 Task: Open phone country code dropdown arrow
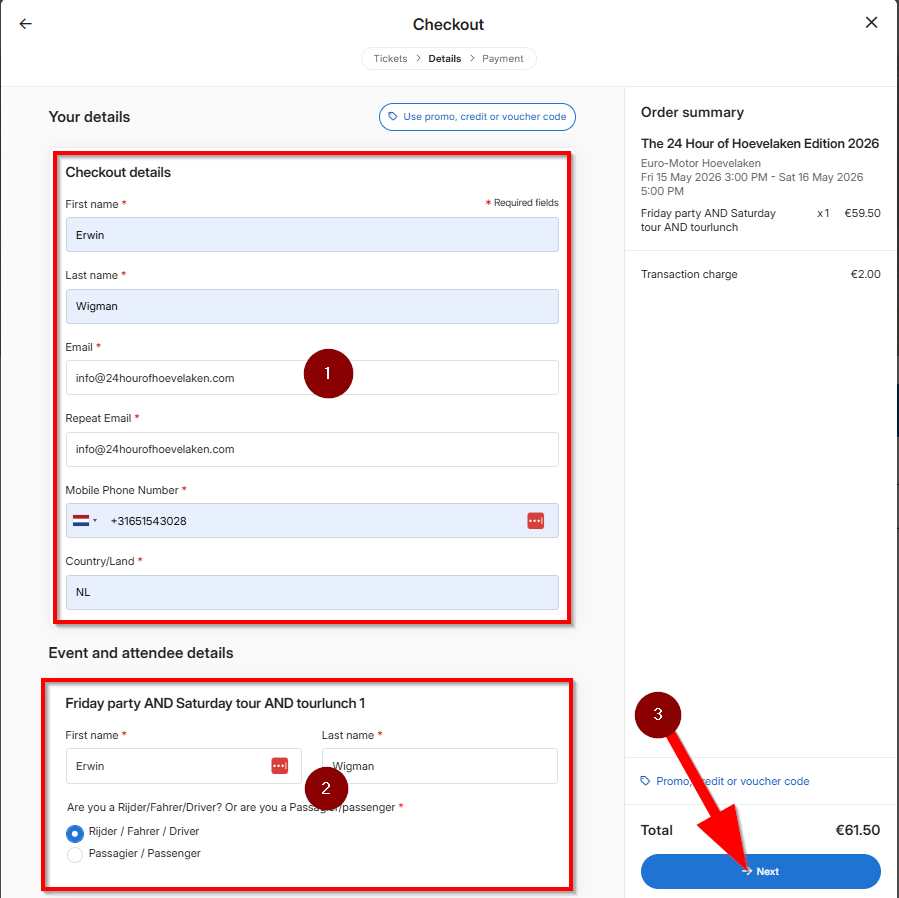click(x=95, y=520)
